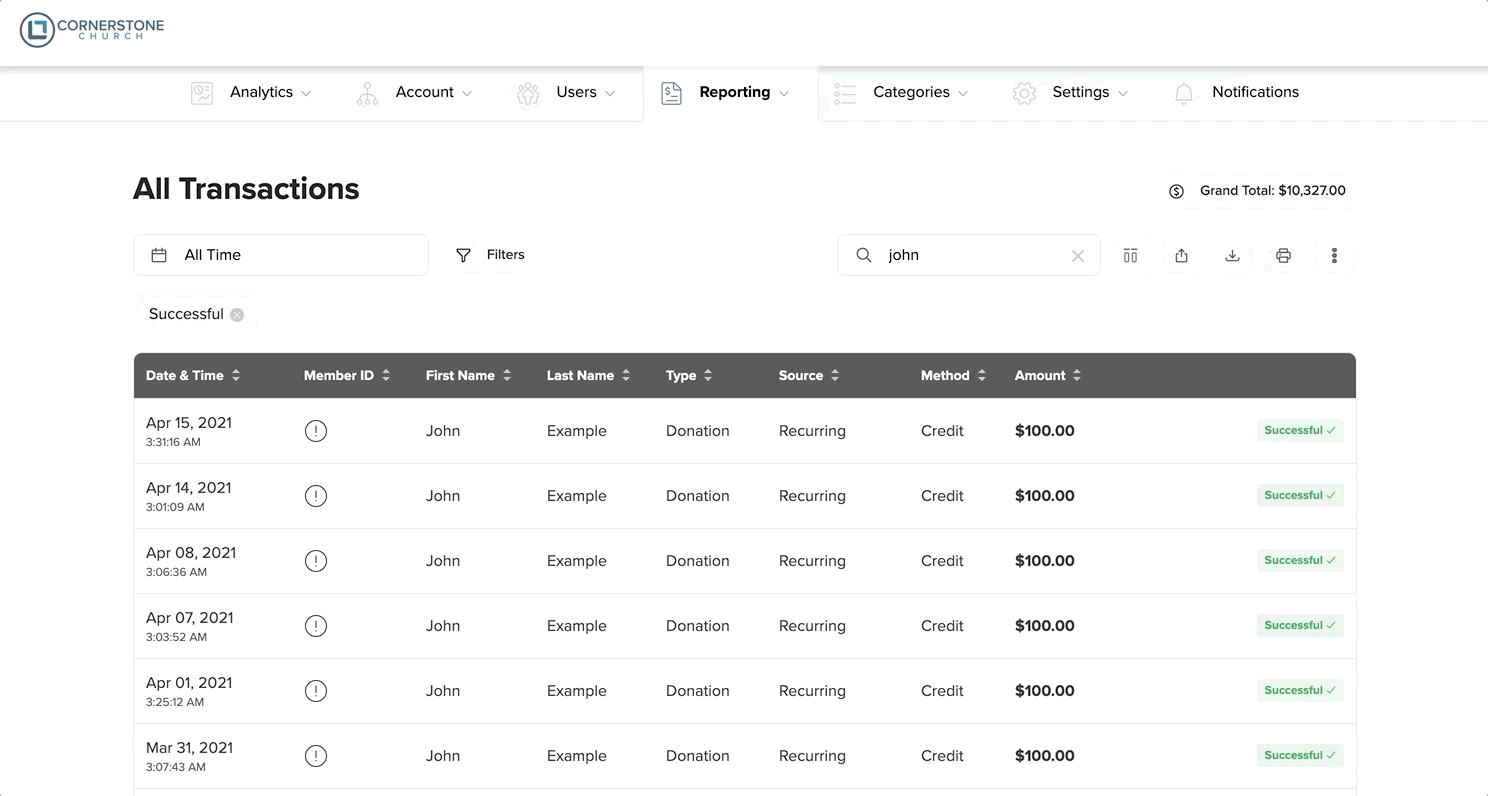Sort by Date & Time column
This screenshot has width=1488, height=796.
(193, 376)
